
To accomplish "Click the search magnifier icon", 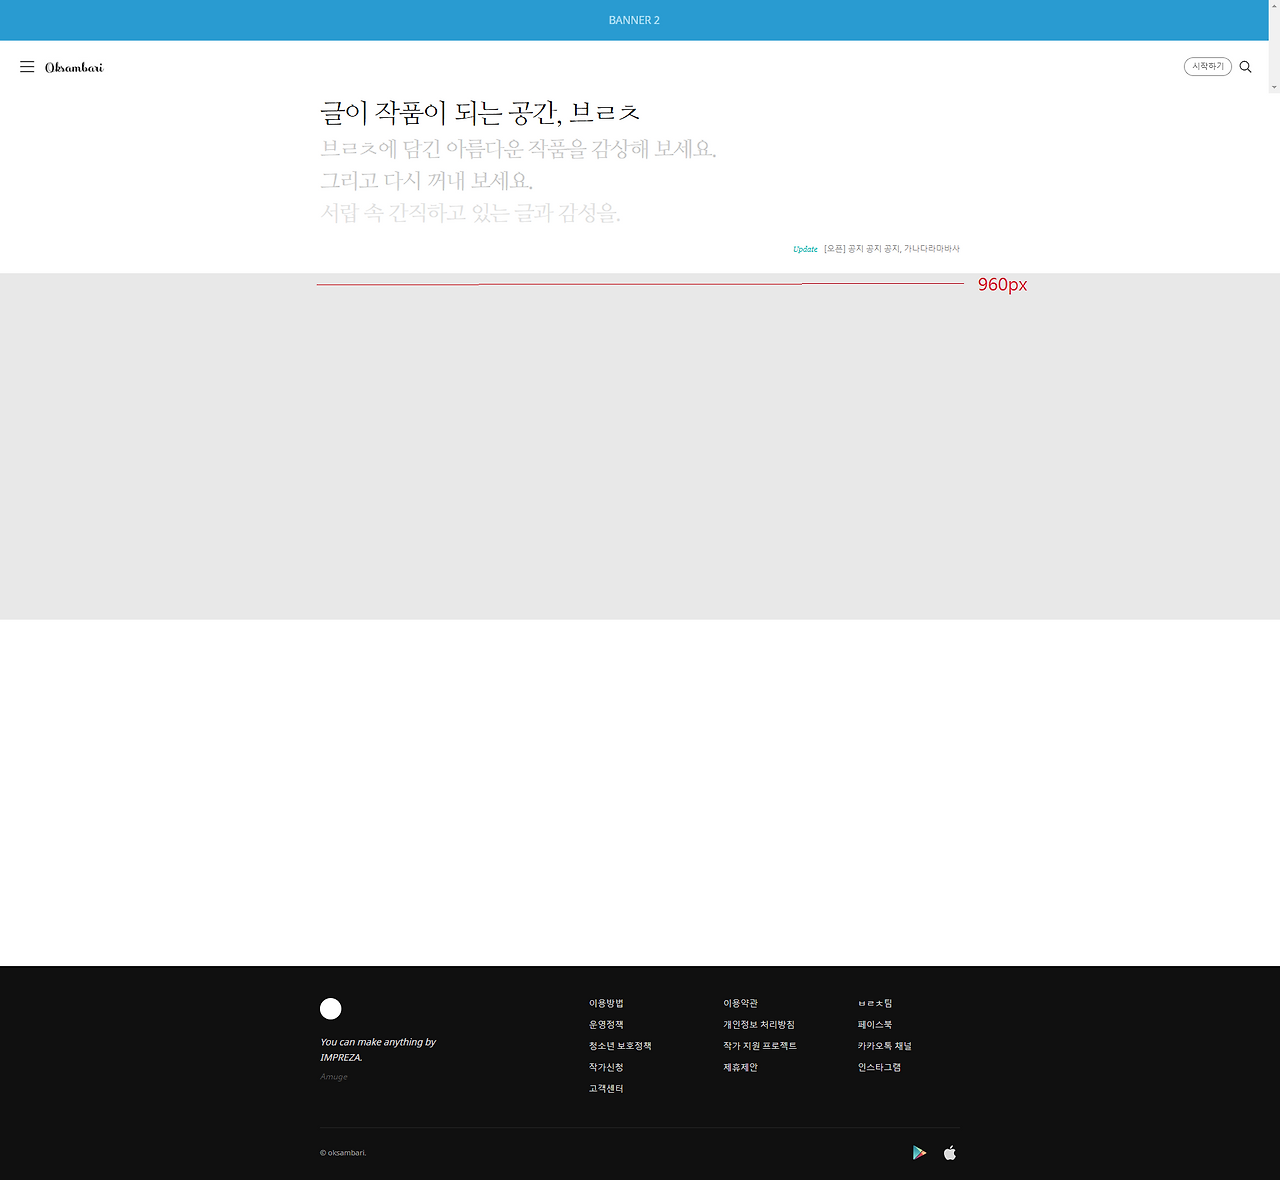I will coord(1245,66).
